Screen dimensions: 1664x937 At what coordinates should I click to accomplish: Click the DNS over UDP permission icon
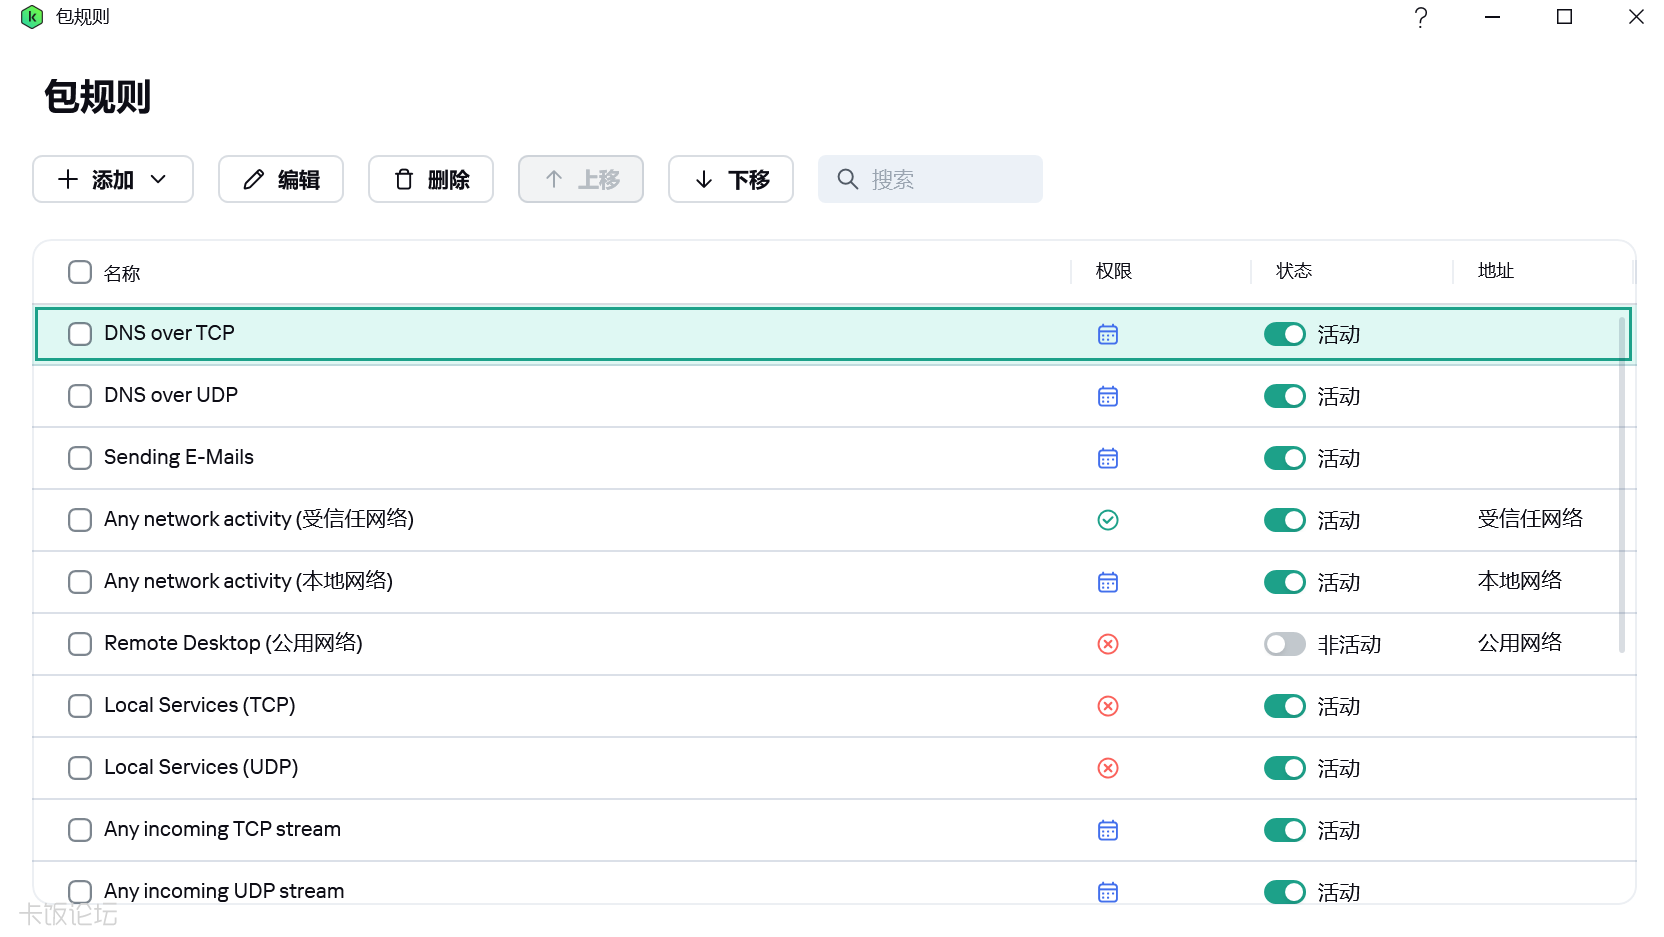(x=1108, y=396)
